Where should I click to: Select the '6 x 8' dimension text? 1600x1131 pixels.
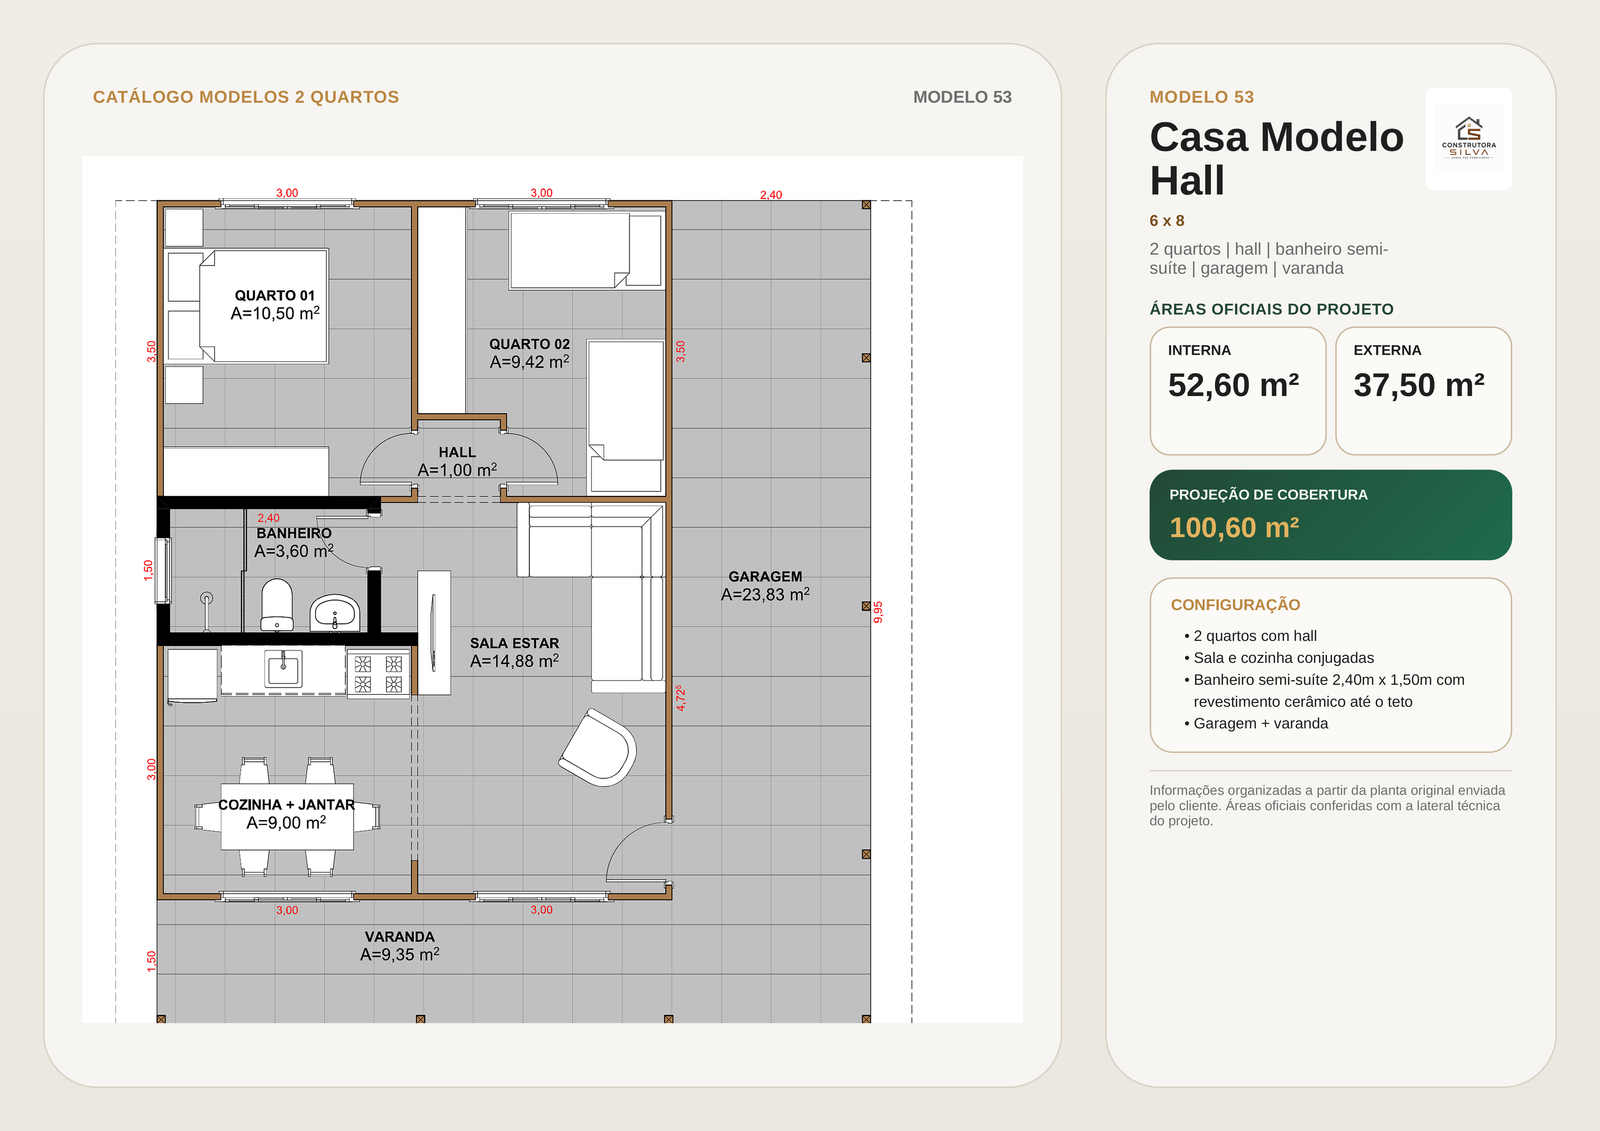coord(1167,221)
